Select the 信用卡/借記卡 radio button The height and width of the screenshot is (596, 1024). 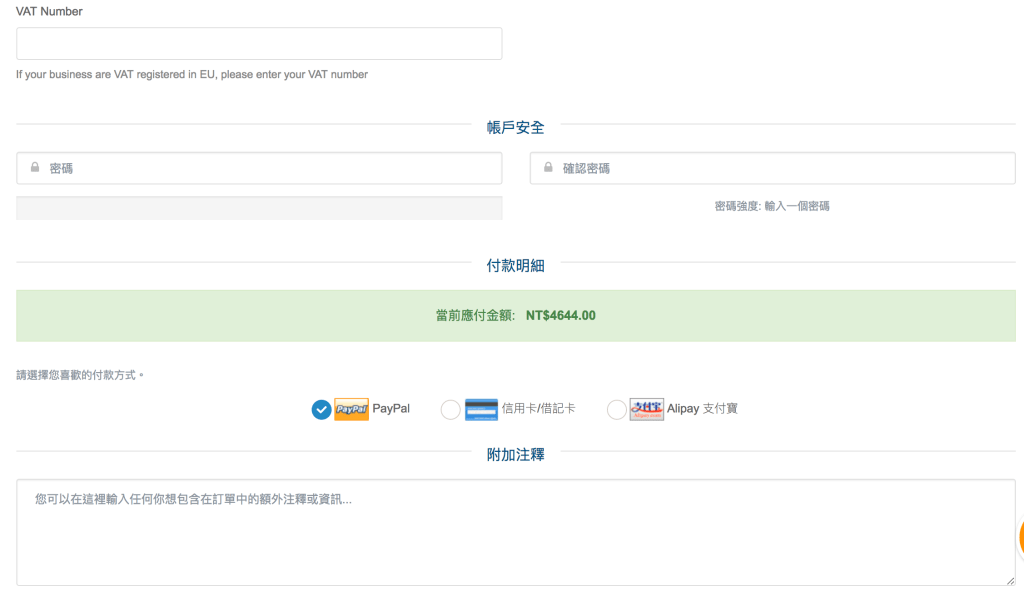tap(450, 410)
